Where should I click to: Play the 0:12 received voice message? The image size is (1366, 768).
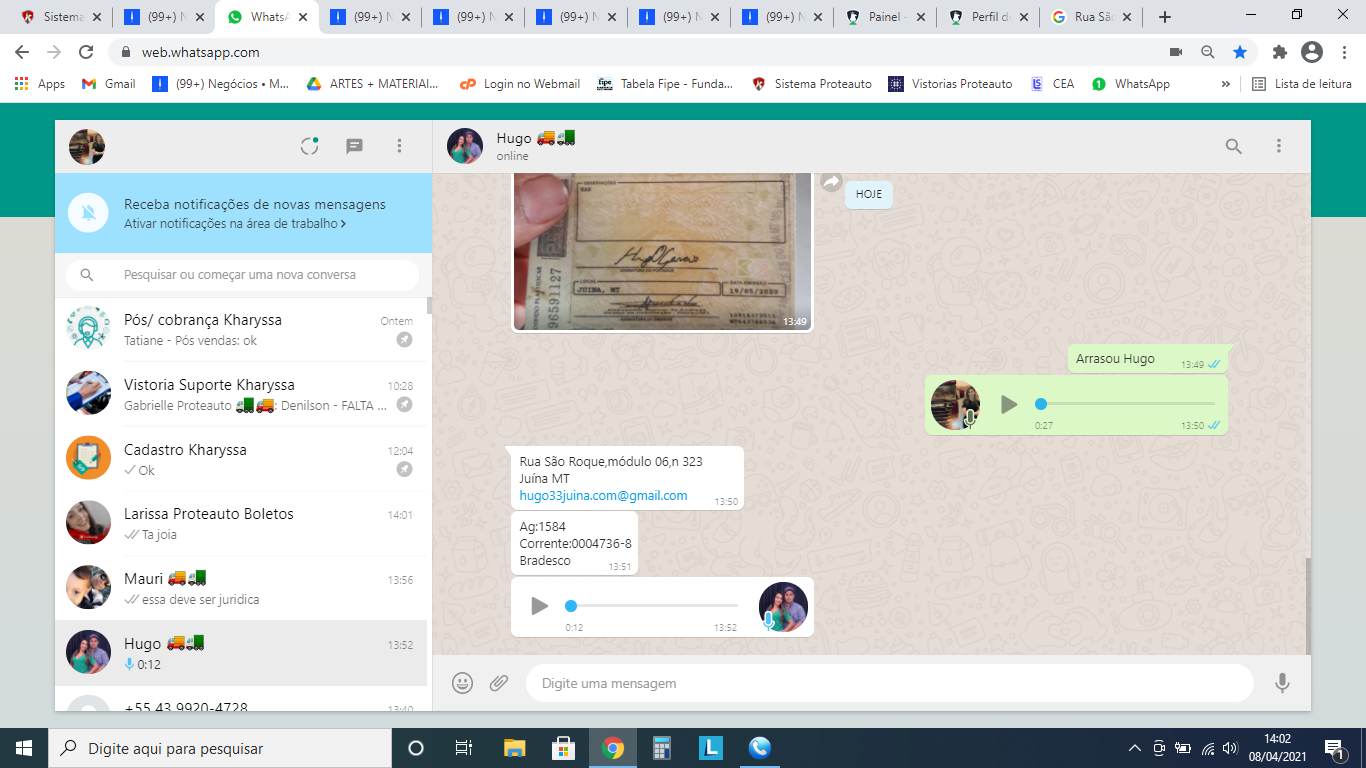pos(539,606)
